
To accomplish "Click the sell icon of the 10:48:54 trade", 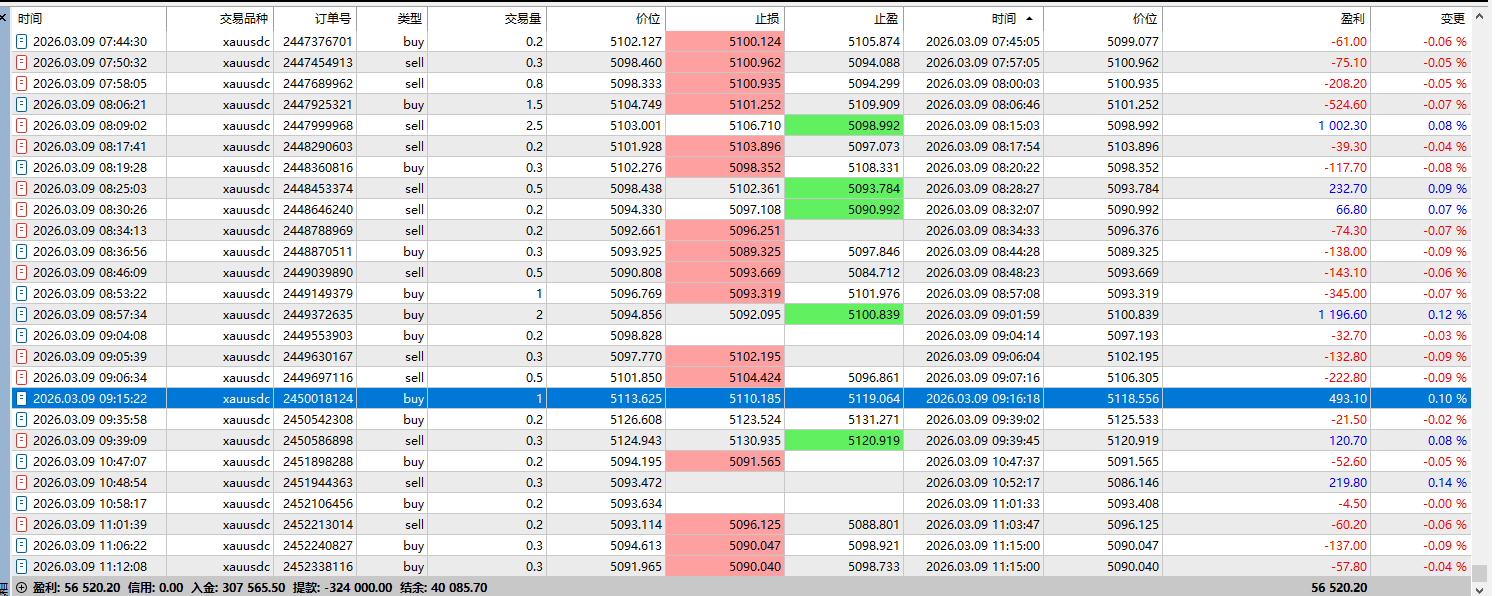I will (x=22, y=482).
